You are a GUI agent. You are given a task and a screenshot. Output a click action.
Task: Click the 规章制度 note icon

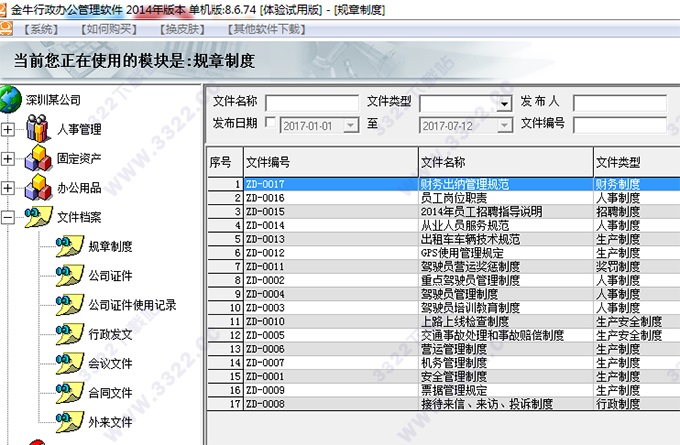pos(69,246)
